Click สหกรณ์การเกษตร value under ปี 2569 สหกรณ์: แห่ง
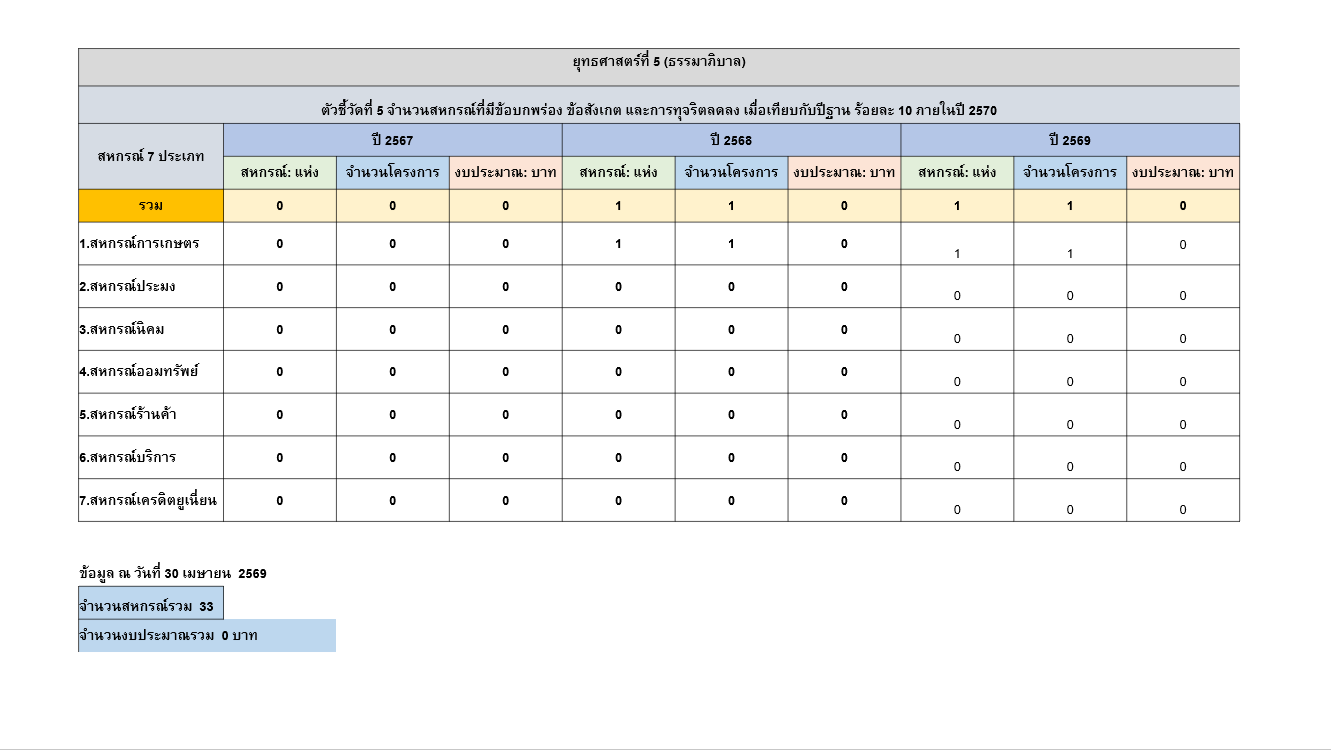 tap(957, 244)
